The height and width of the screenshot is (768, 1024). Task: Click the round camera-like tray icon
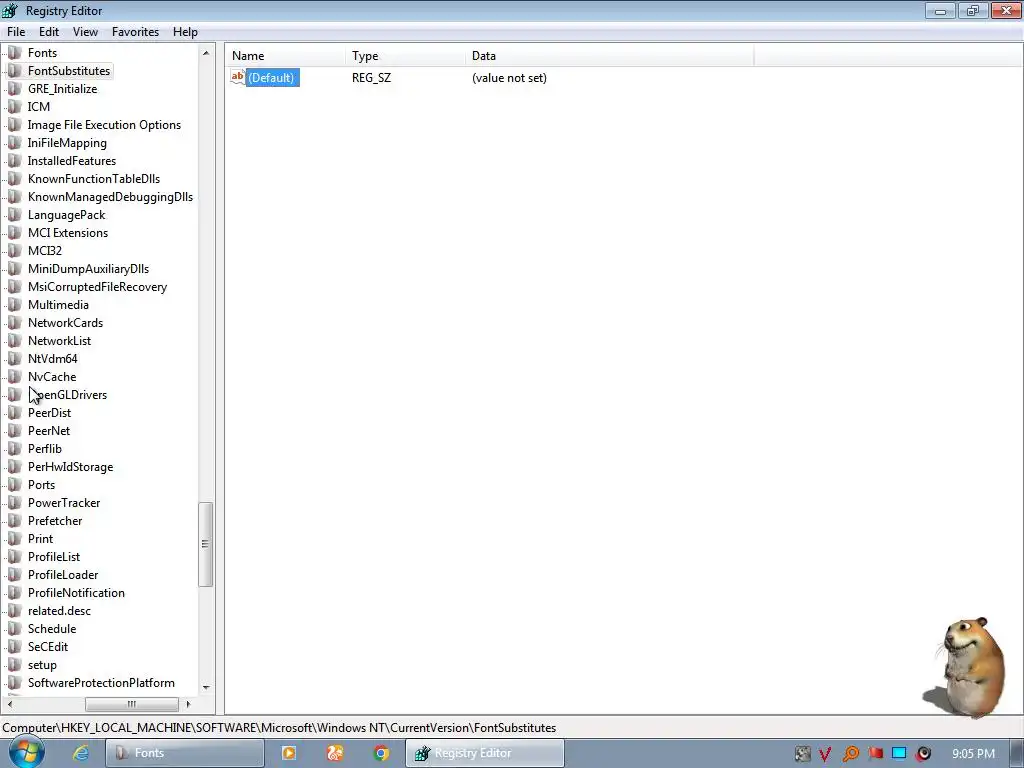(x=924, y=754)
